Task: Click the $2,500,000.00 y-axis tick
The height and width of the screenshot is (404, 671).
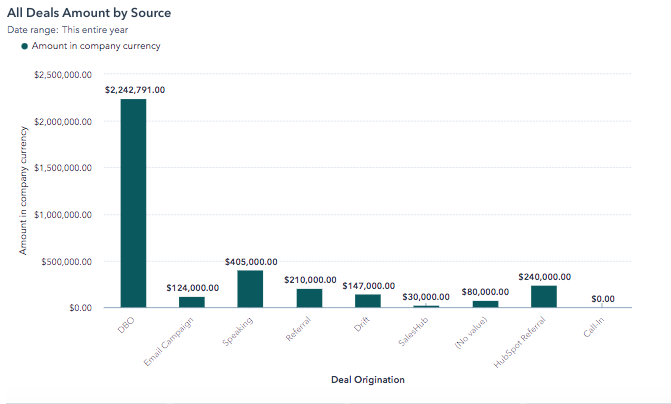Action: click(x=63, y=75)
